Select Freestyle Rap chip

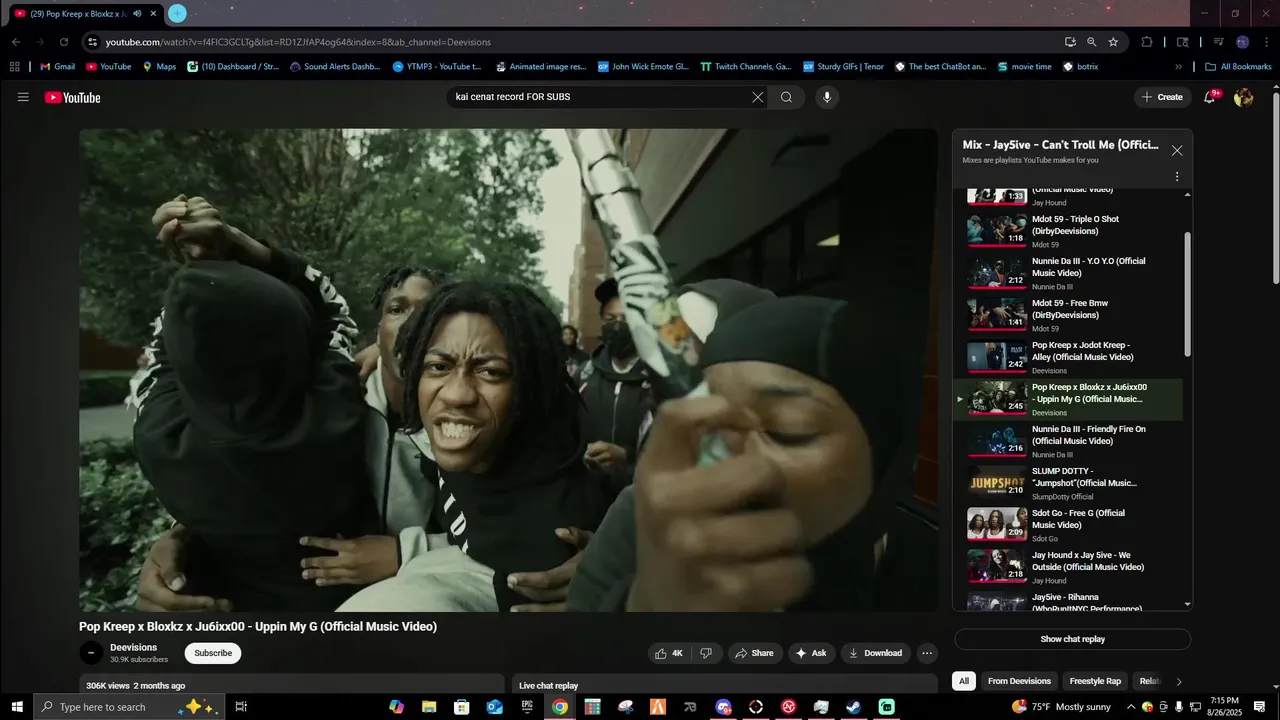point(1095,681)
